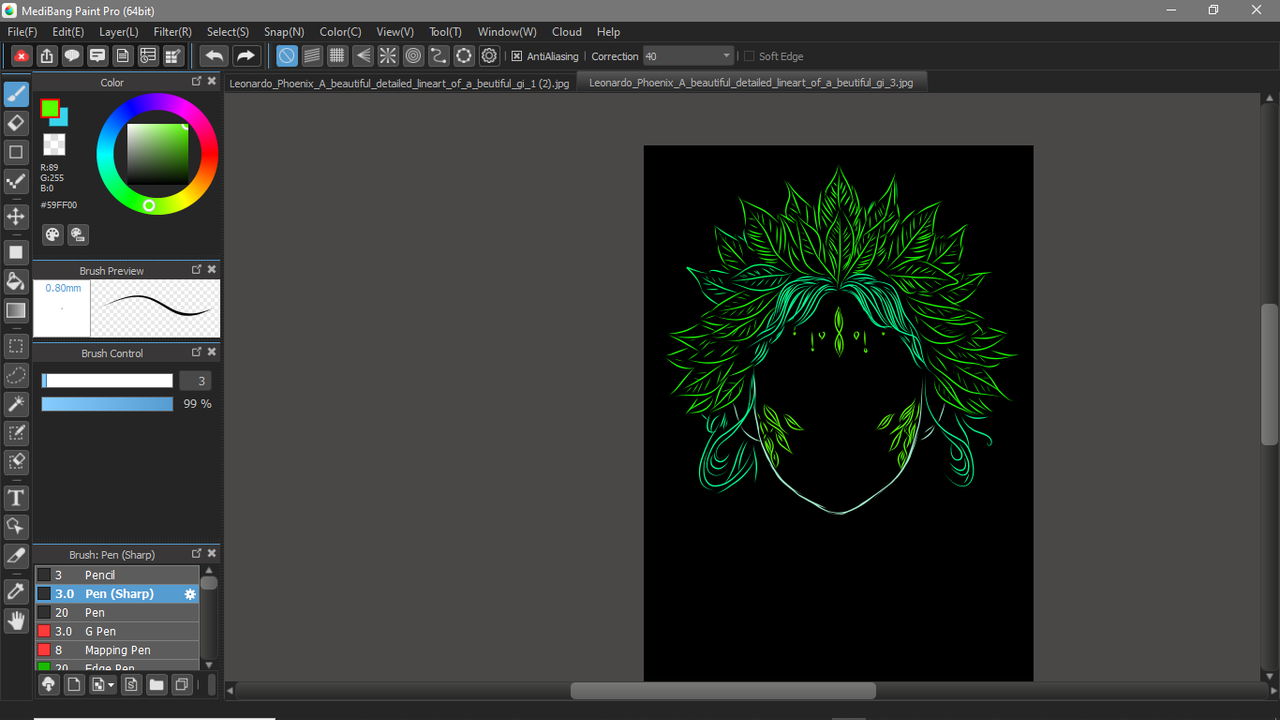
Task: Turn snap off with circle-slash icon
Action: pyautogui.click(x=287, y=56)
